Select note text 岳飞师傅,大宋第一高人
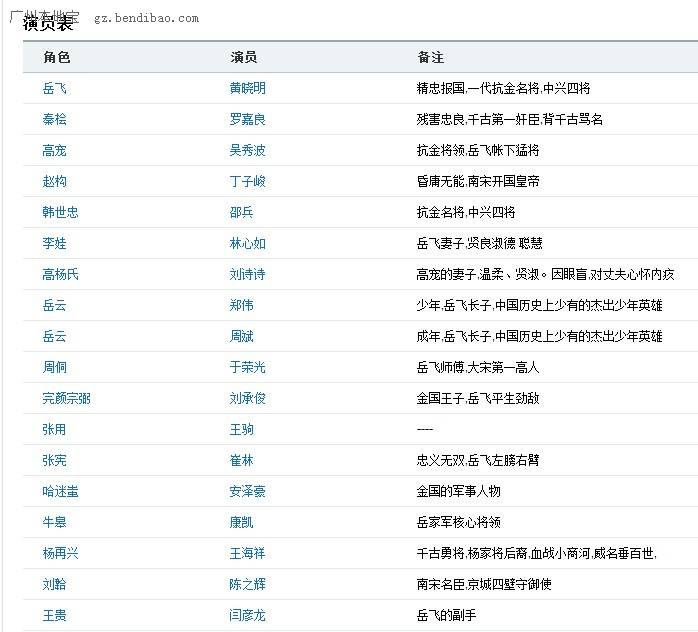698x632 pixels. 478,367
